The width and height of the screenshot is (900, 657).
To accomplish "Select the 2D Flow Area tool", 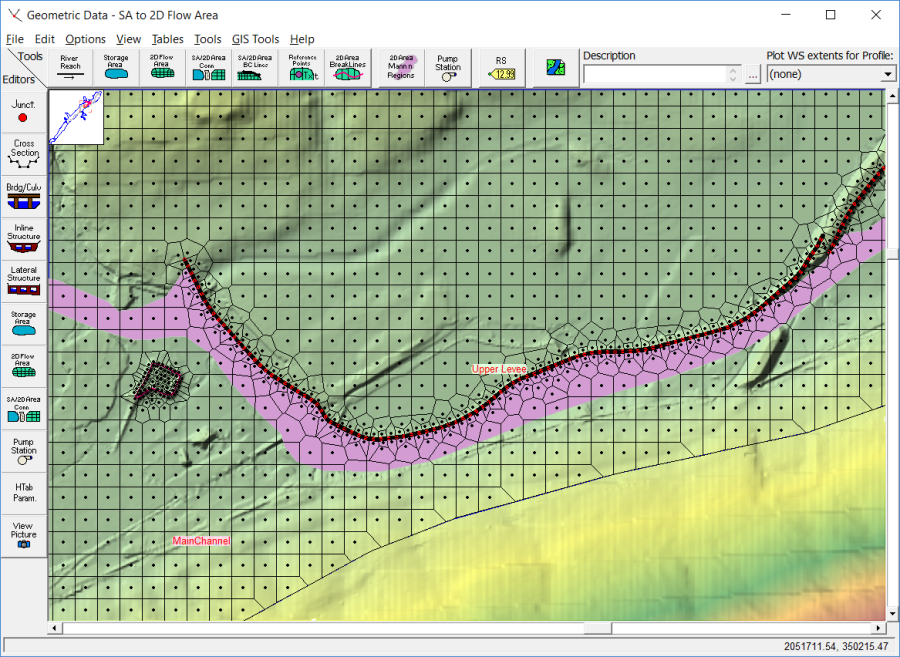I will click(x=161, y=64).
